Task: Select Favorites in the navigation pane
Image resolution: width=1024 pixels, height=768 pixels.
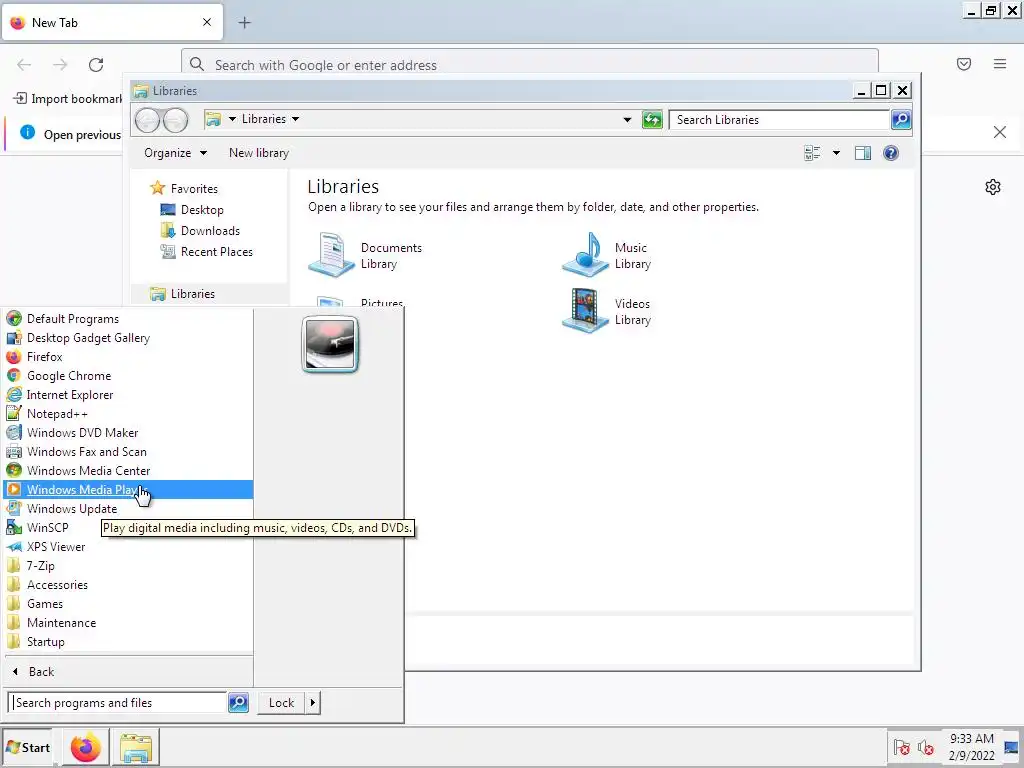Action: pyautogui.click(x=193, y=188)
